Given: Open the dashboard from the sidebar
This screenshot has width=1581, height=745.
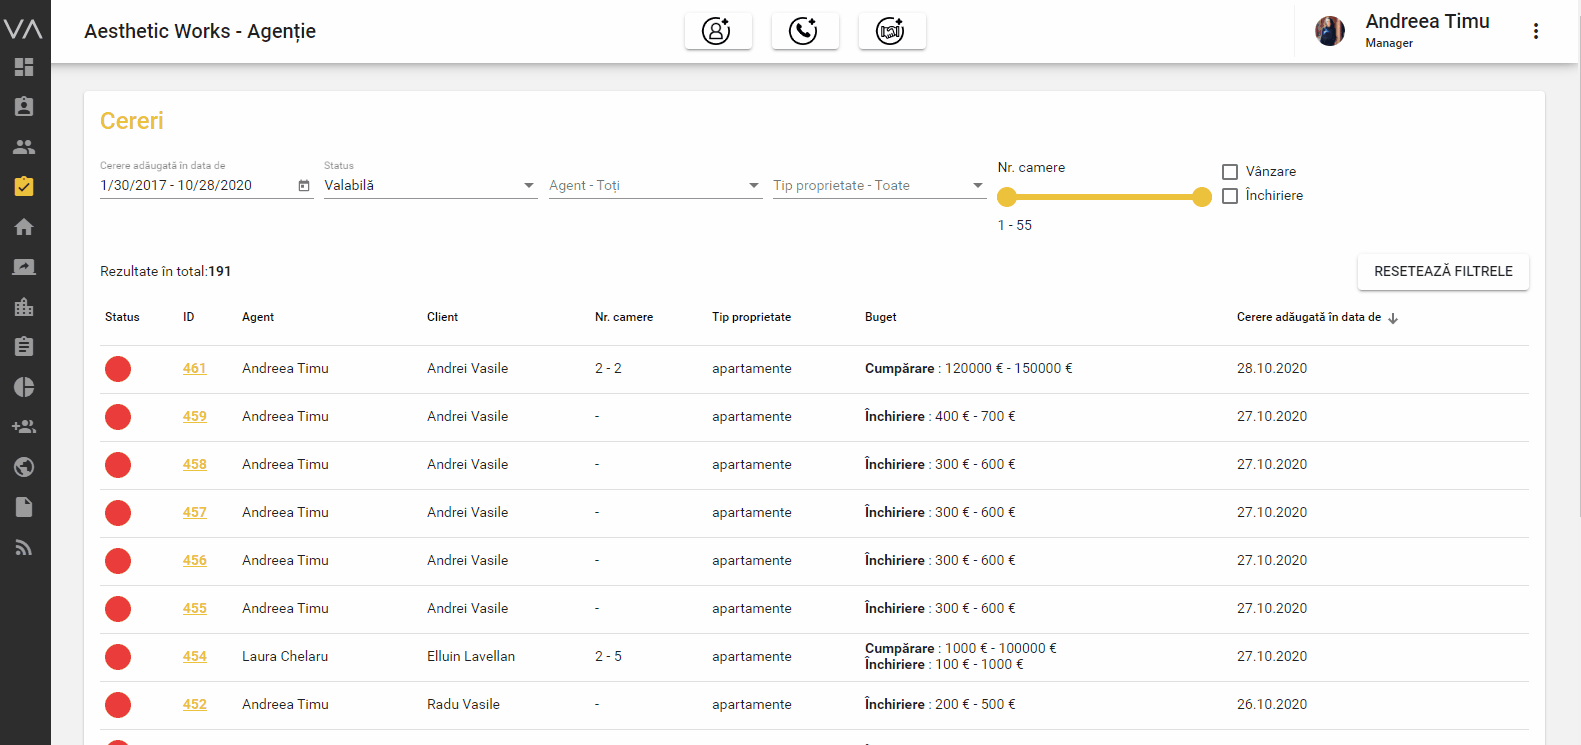Looking at the screenshot, I should pyautogui.click(x=24, y=67).
